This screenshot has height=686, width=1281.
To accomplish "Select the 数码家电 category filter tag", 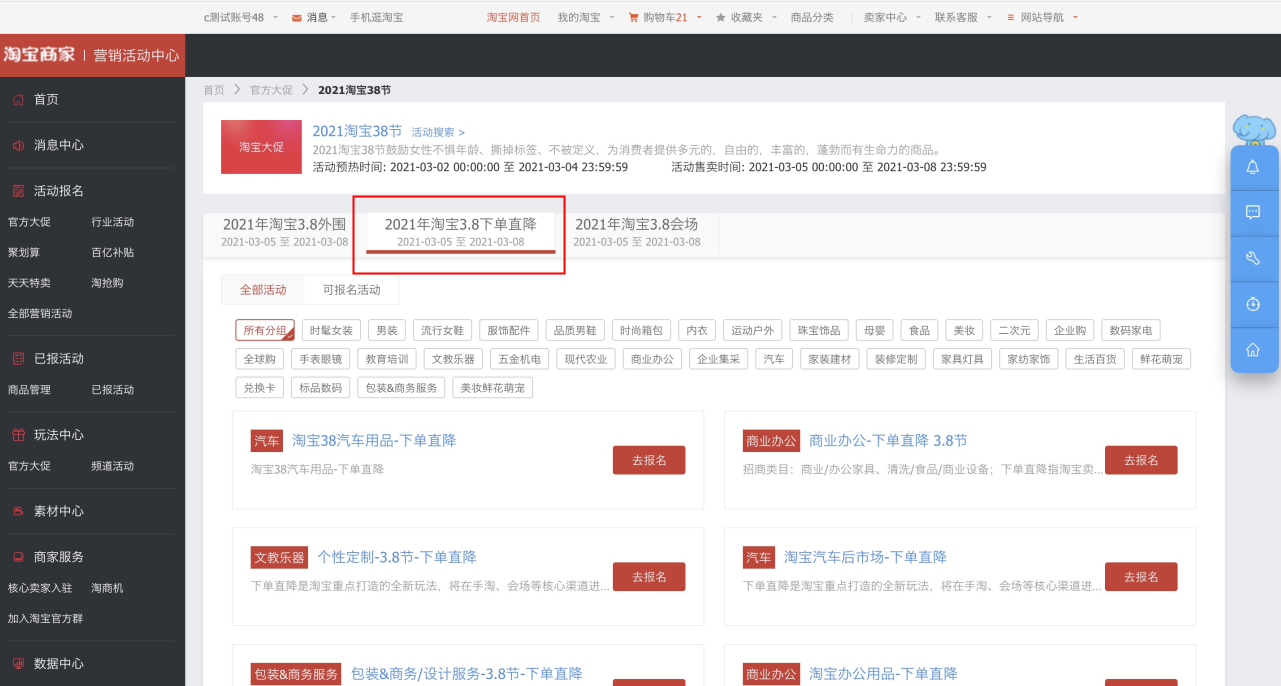I will (1131, 331).
